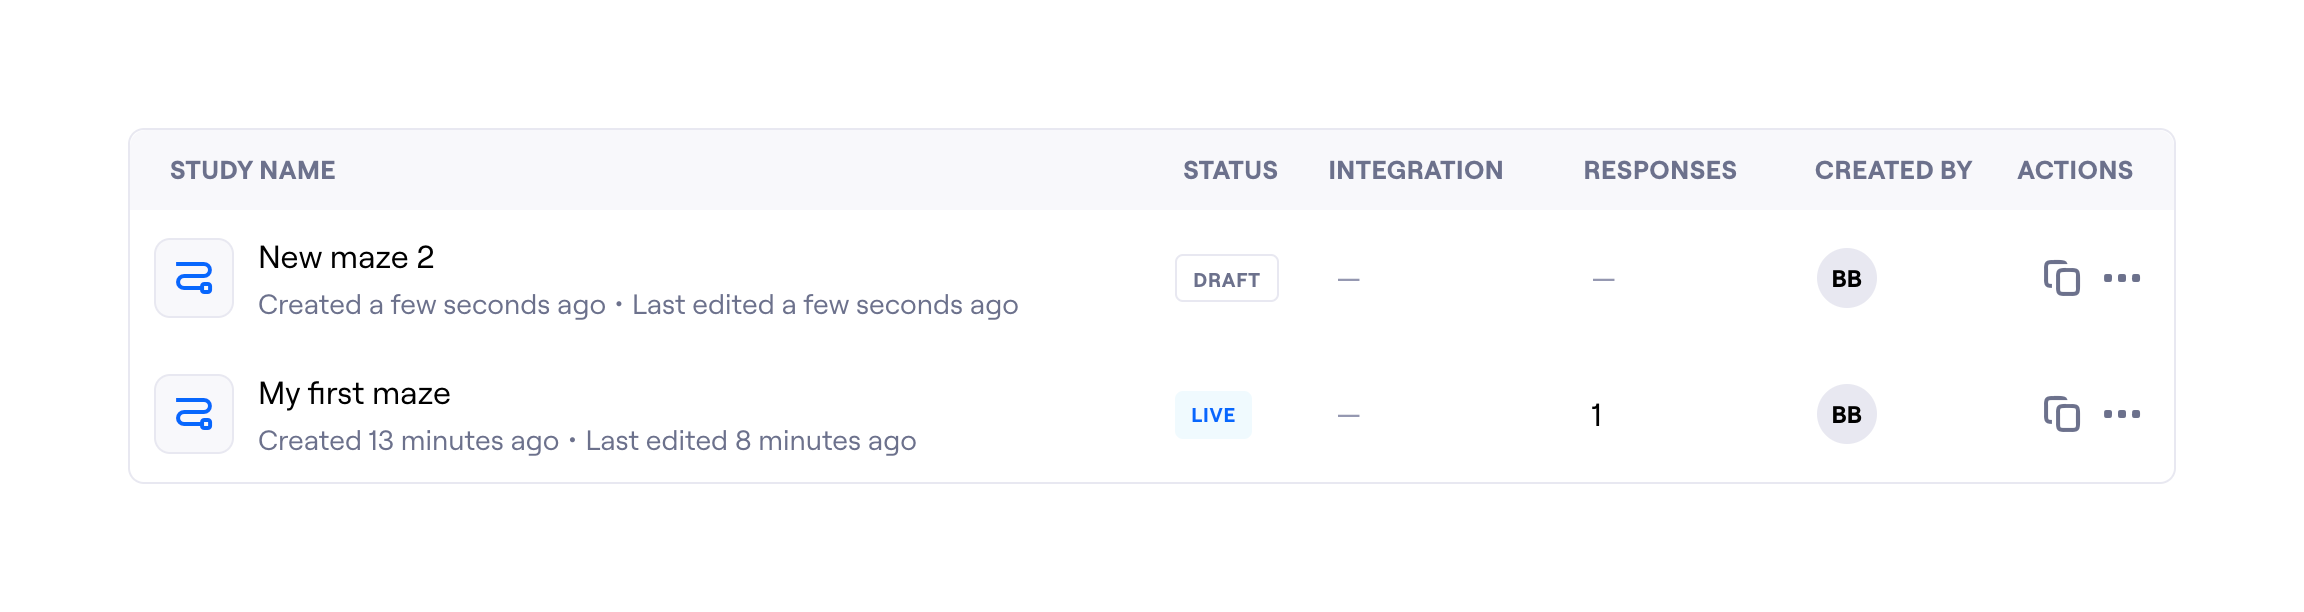Screen dimensions: 2304x612
Task: Click the LIVE status badge
Action: 1213,415
